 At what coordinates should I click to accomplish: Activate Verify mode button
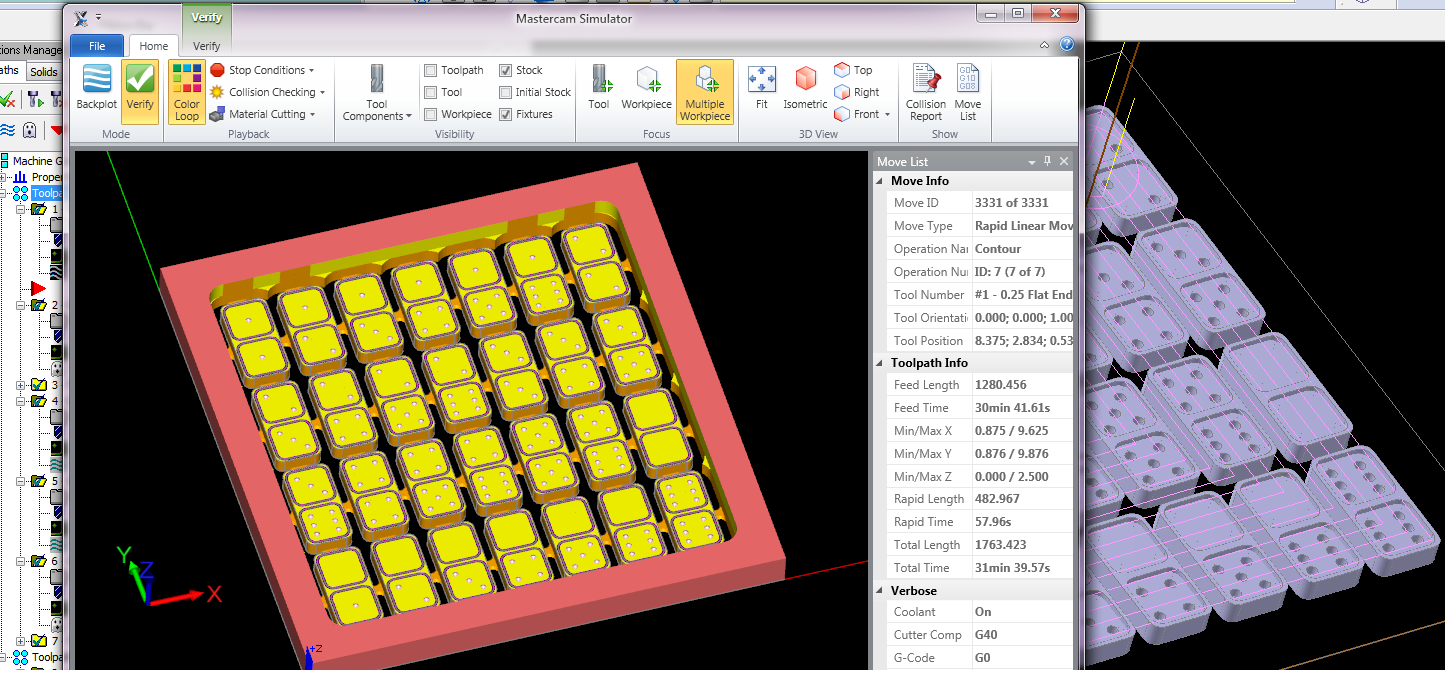click(x=140, y=91)
